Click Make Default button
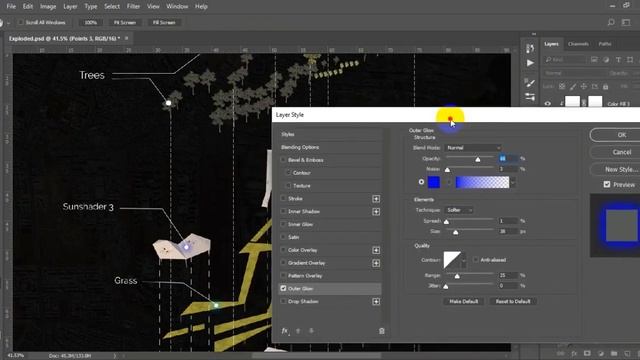The height and width of the screenshot is (360, 640). click(464, 302)
